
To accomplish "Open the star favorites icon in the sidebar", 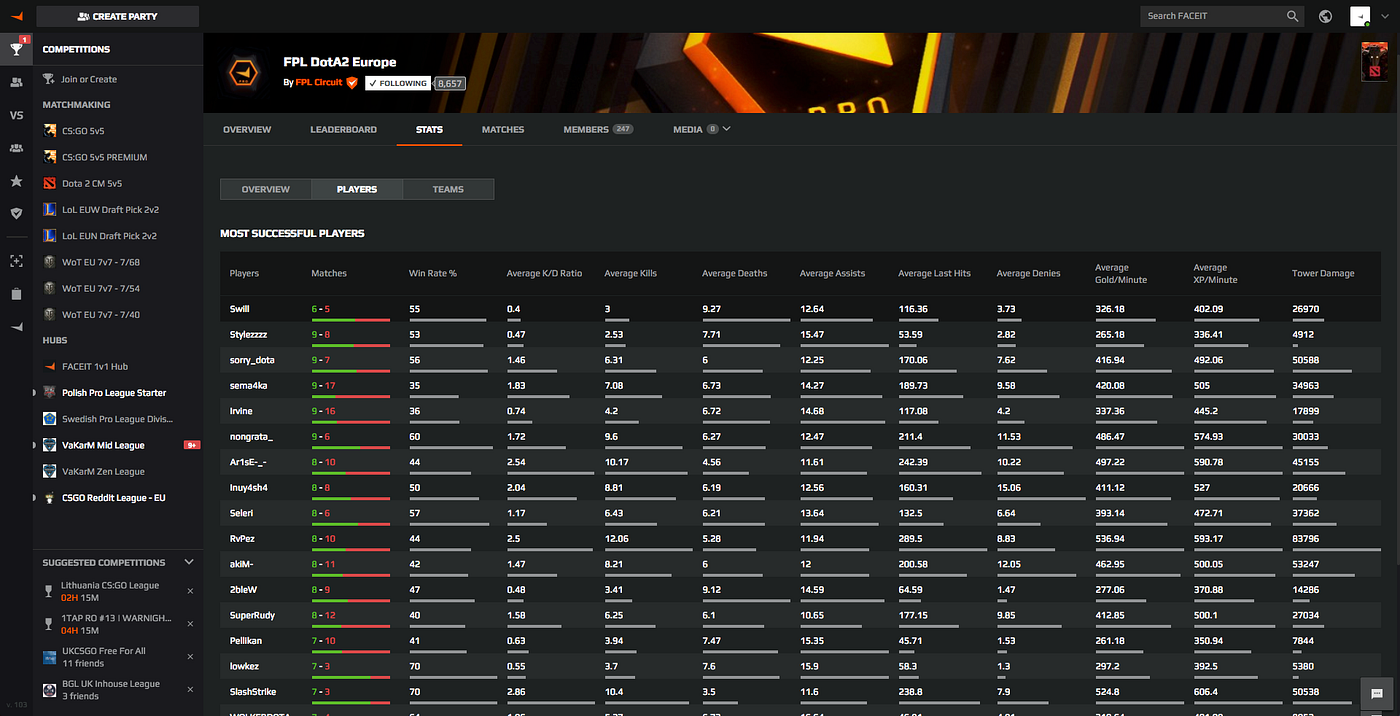I will coord(16,181).
